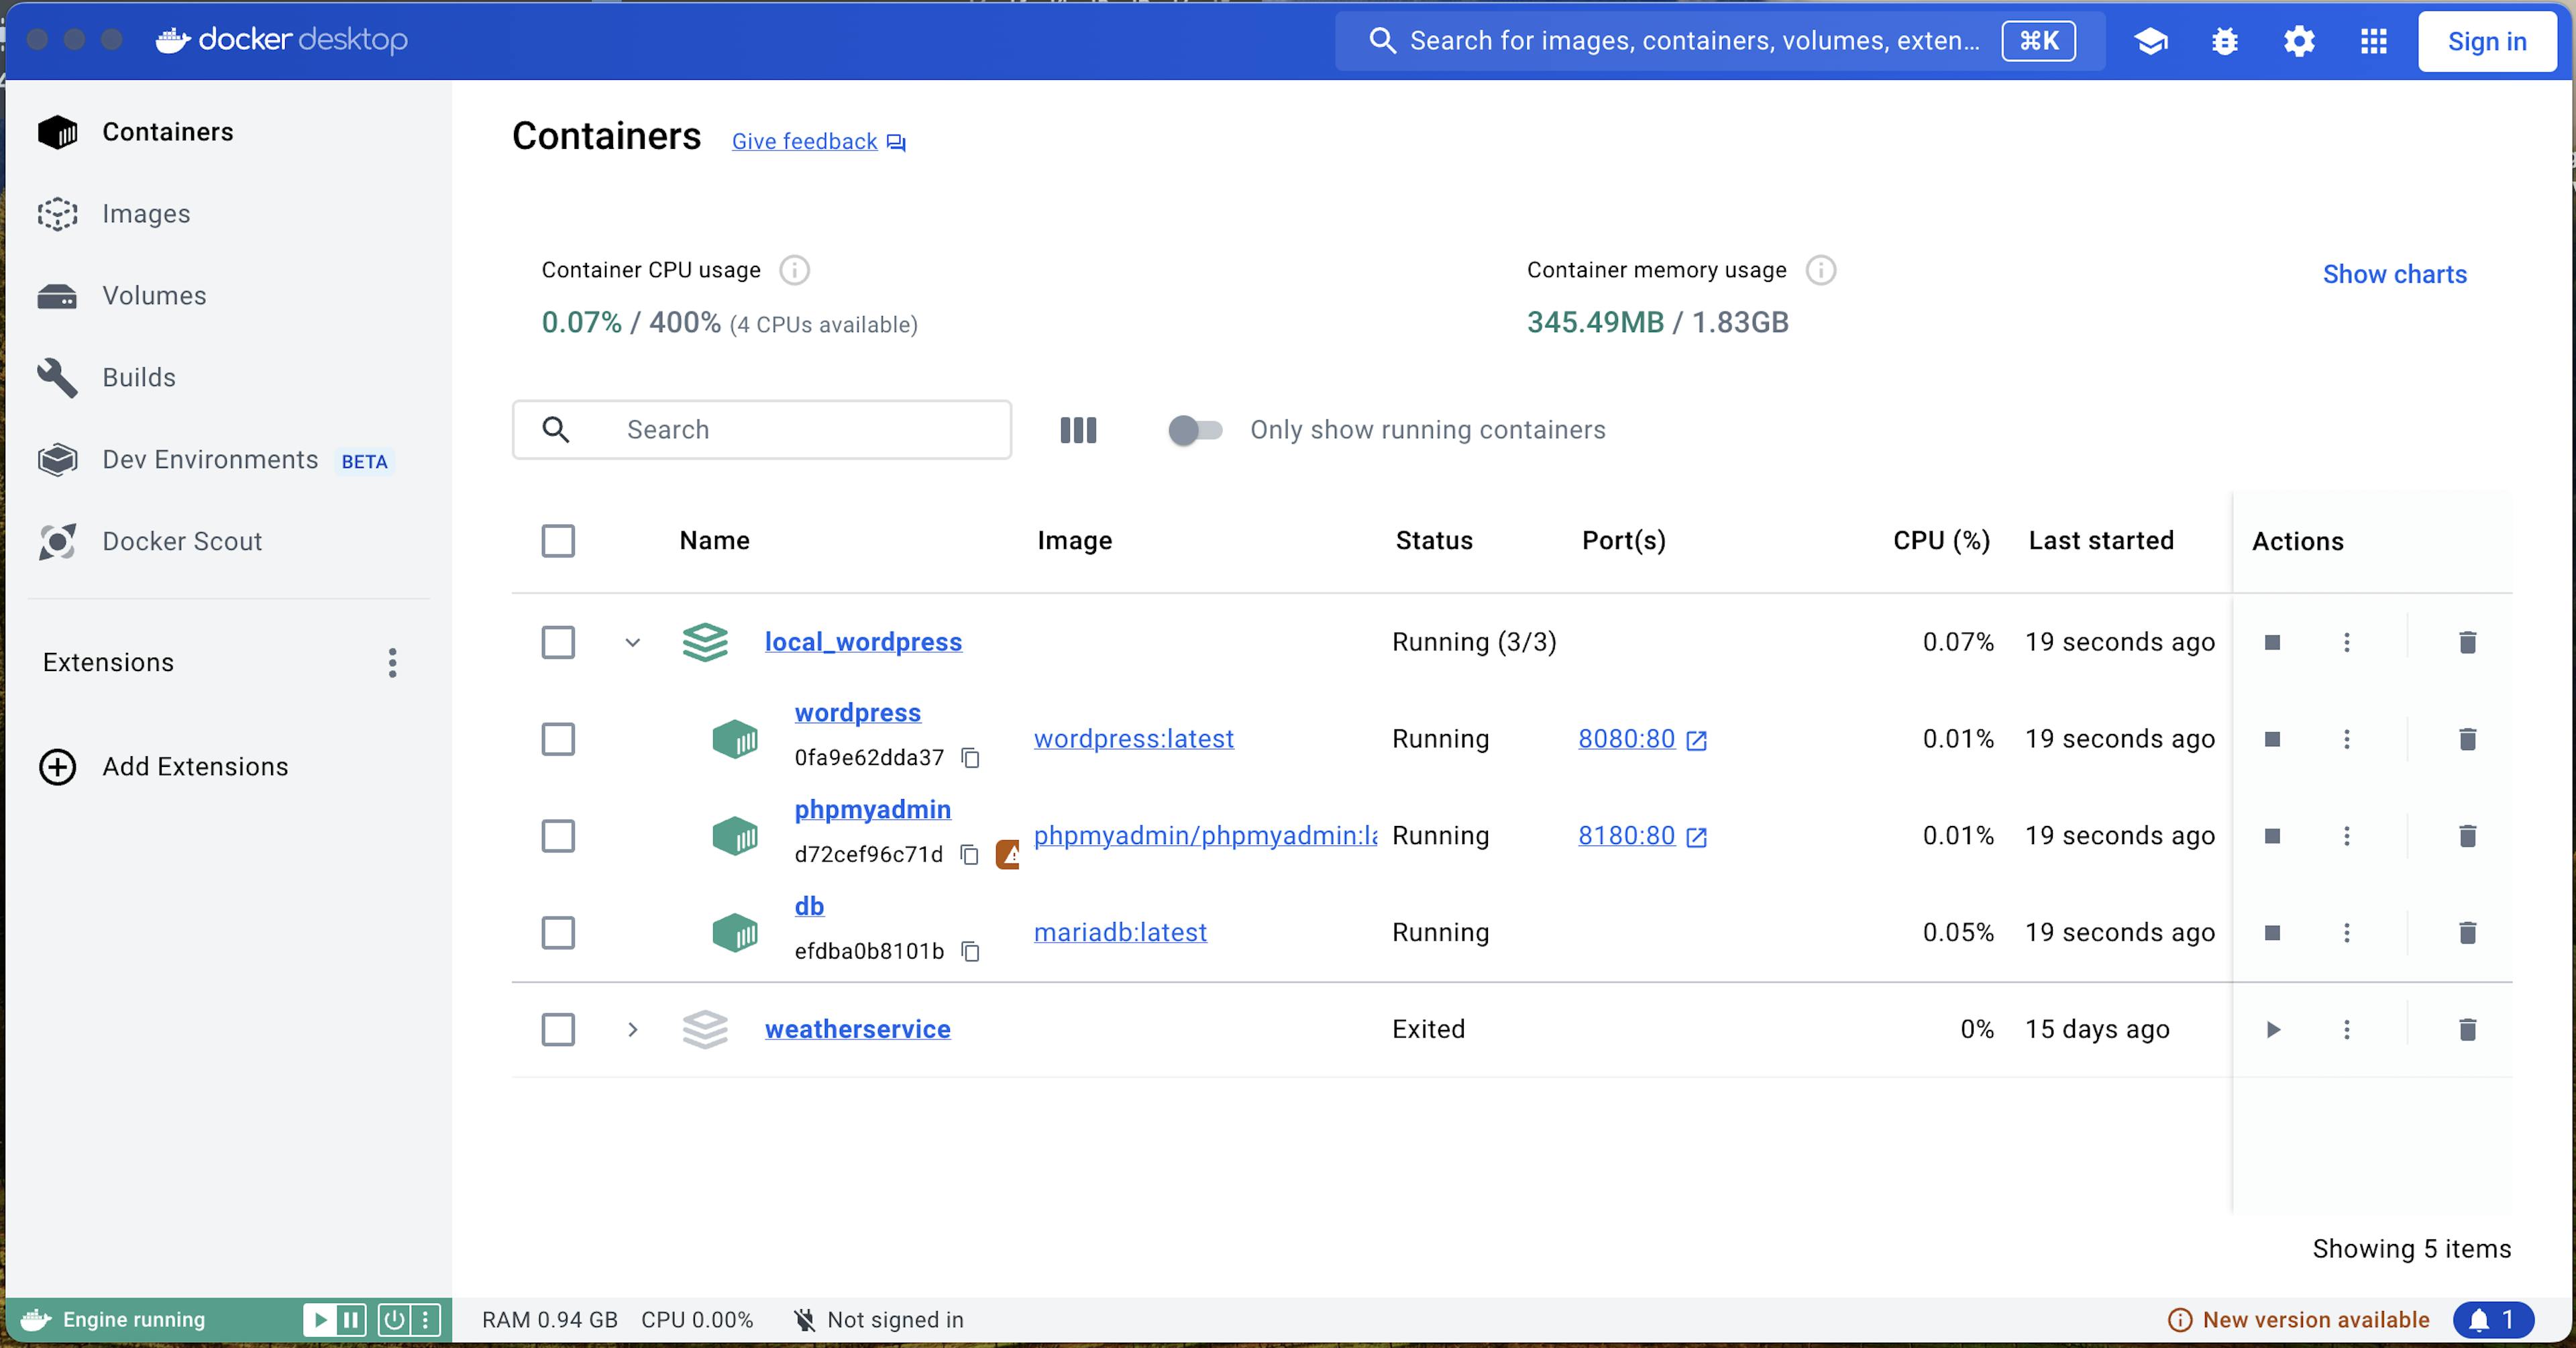Open more actions menu for weatherservice

2346,1029
